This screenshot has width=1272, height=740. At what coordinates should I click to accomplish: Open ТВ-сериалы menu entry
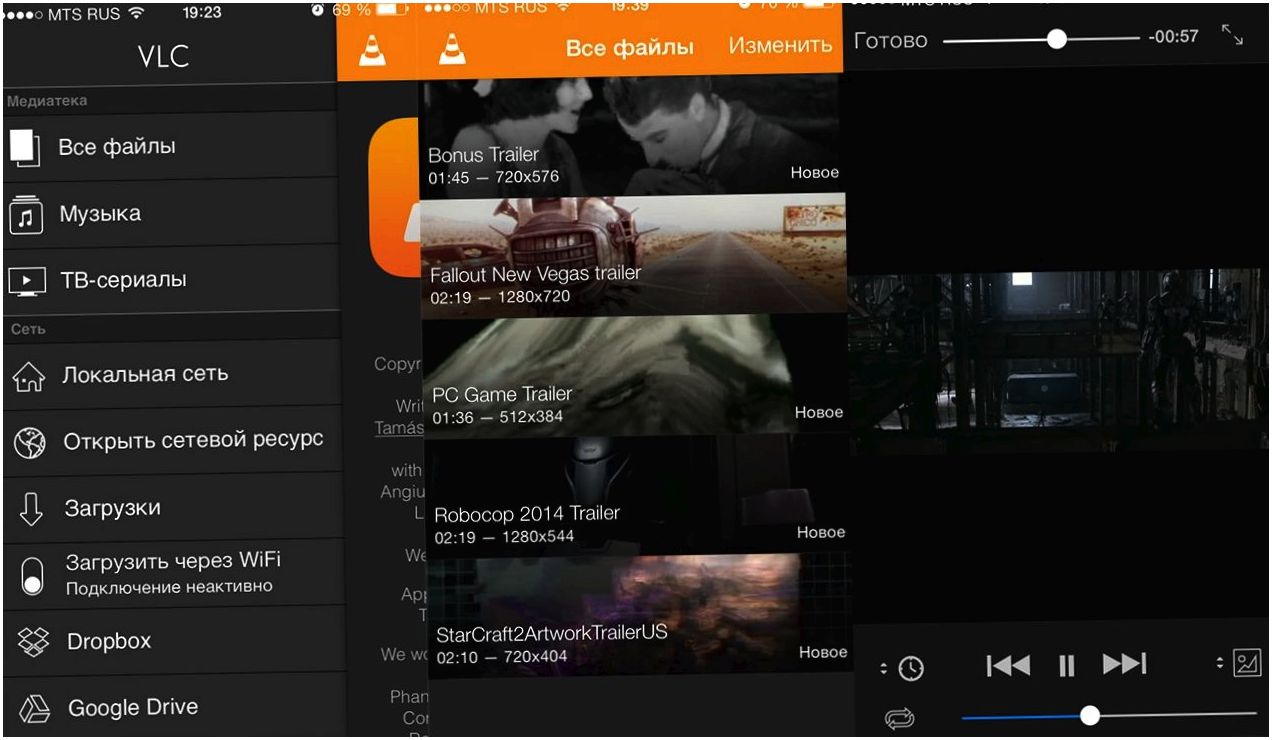pos(172,280)
